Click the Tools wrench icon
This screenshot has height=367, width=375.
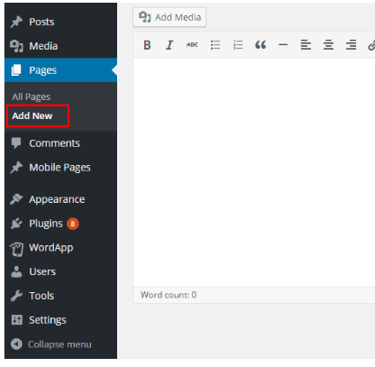[16, 296]
